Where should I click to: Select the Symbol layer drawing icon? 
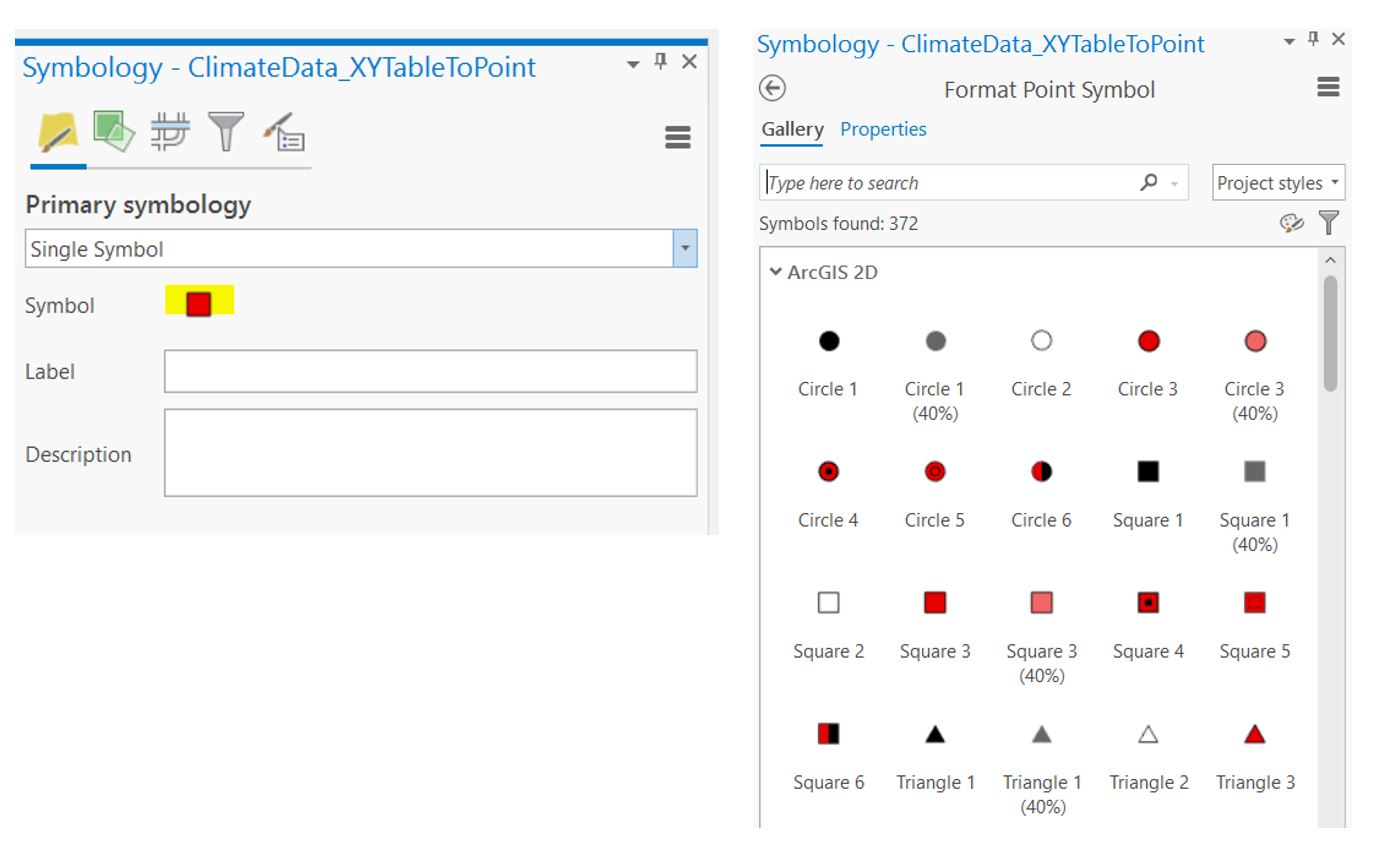click(x=169, y=132)
